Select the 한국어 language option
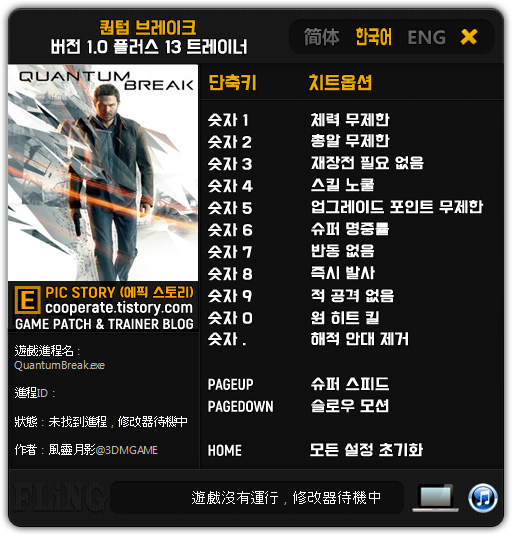 pyautogui.click(x=374, y=37)
